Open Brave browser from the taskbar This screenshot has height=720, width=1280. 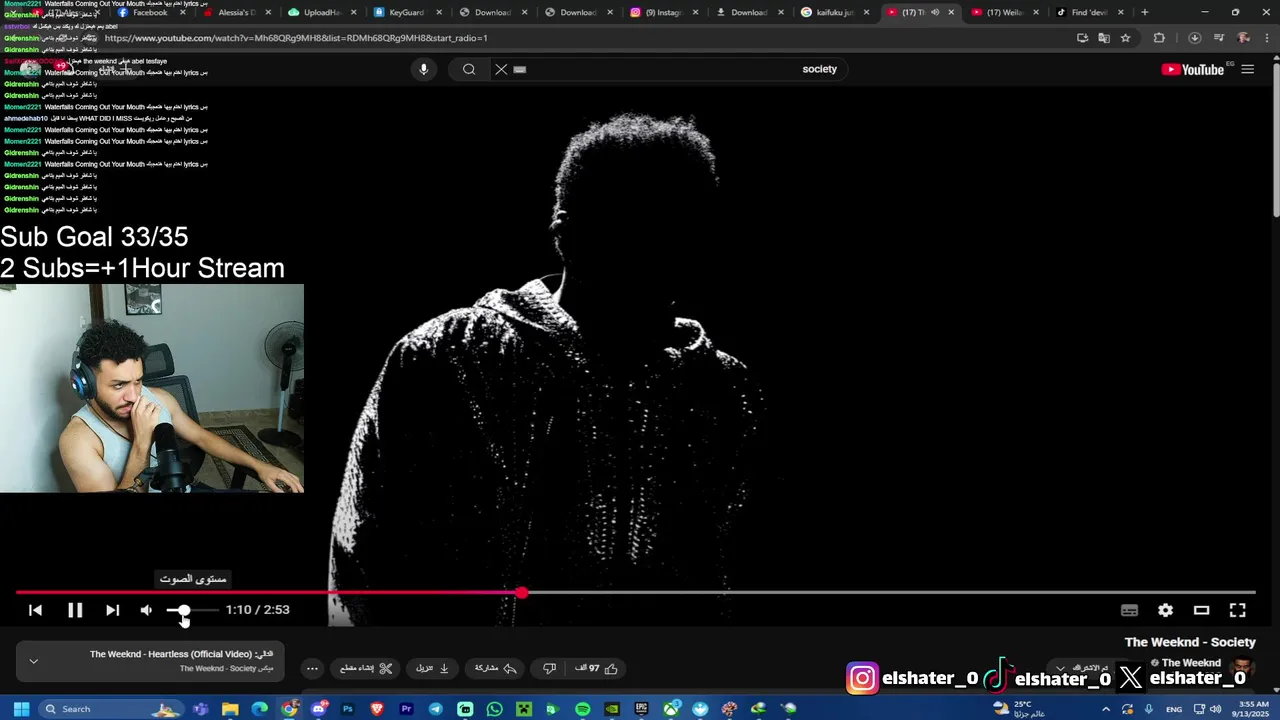pyautogui.click(x=377, y=708)
